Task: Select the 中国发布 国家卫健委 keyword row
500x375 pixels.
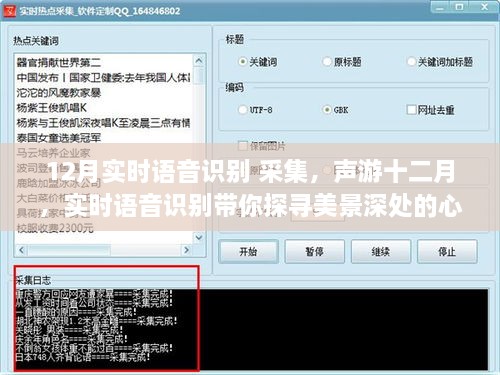Action: [x=104, y=78]
